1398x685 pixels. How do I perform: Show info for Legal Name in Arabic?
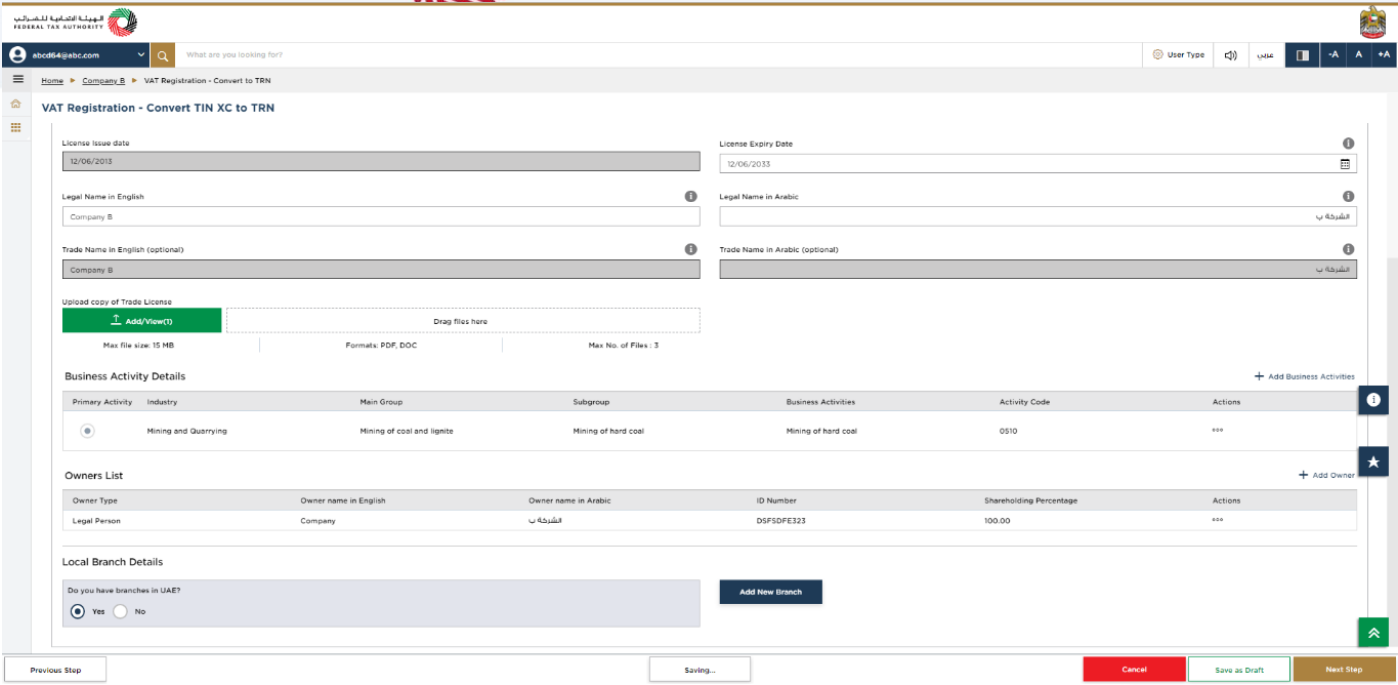1348,196
